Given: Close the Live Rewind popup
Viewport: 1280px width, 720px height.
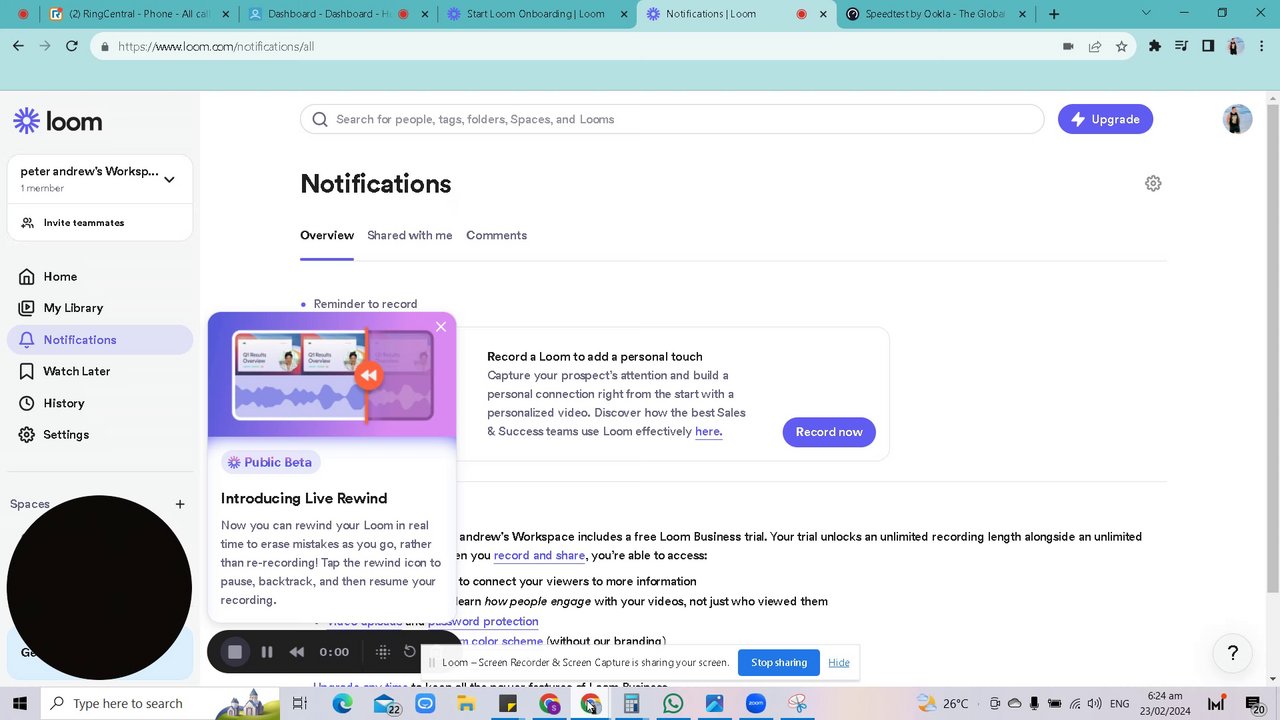Looking at the screenshot, I should tap(441, 327).
